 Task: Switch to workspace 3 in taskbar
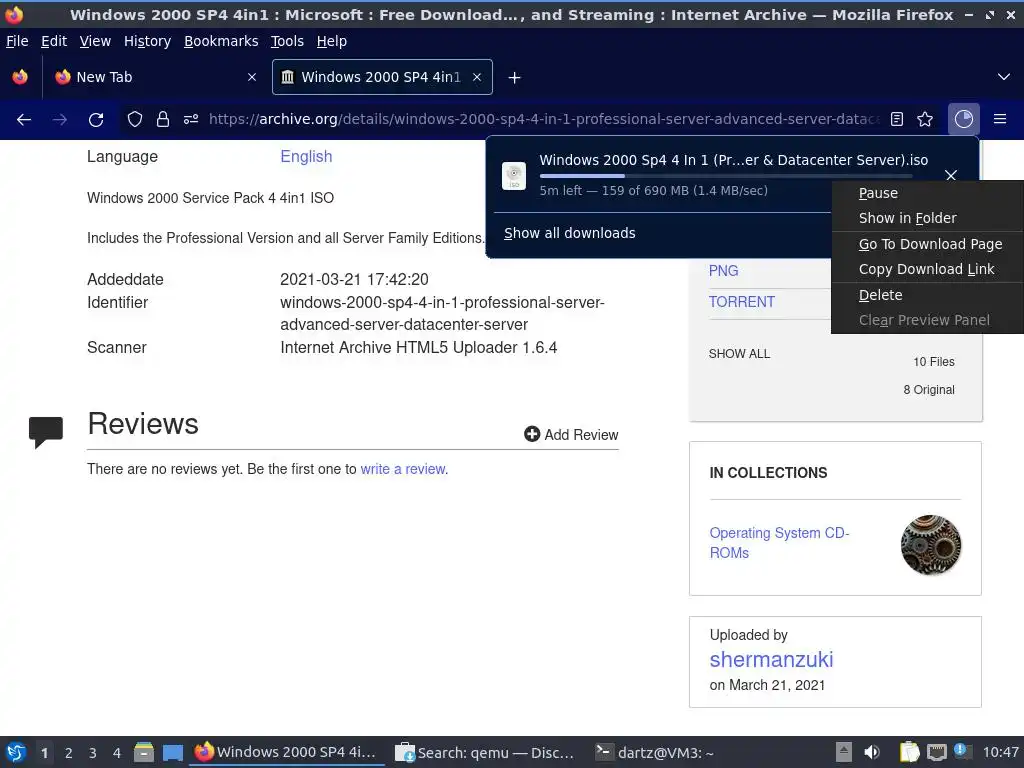coord(93,753)
